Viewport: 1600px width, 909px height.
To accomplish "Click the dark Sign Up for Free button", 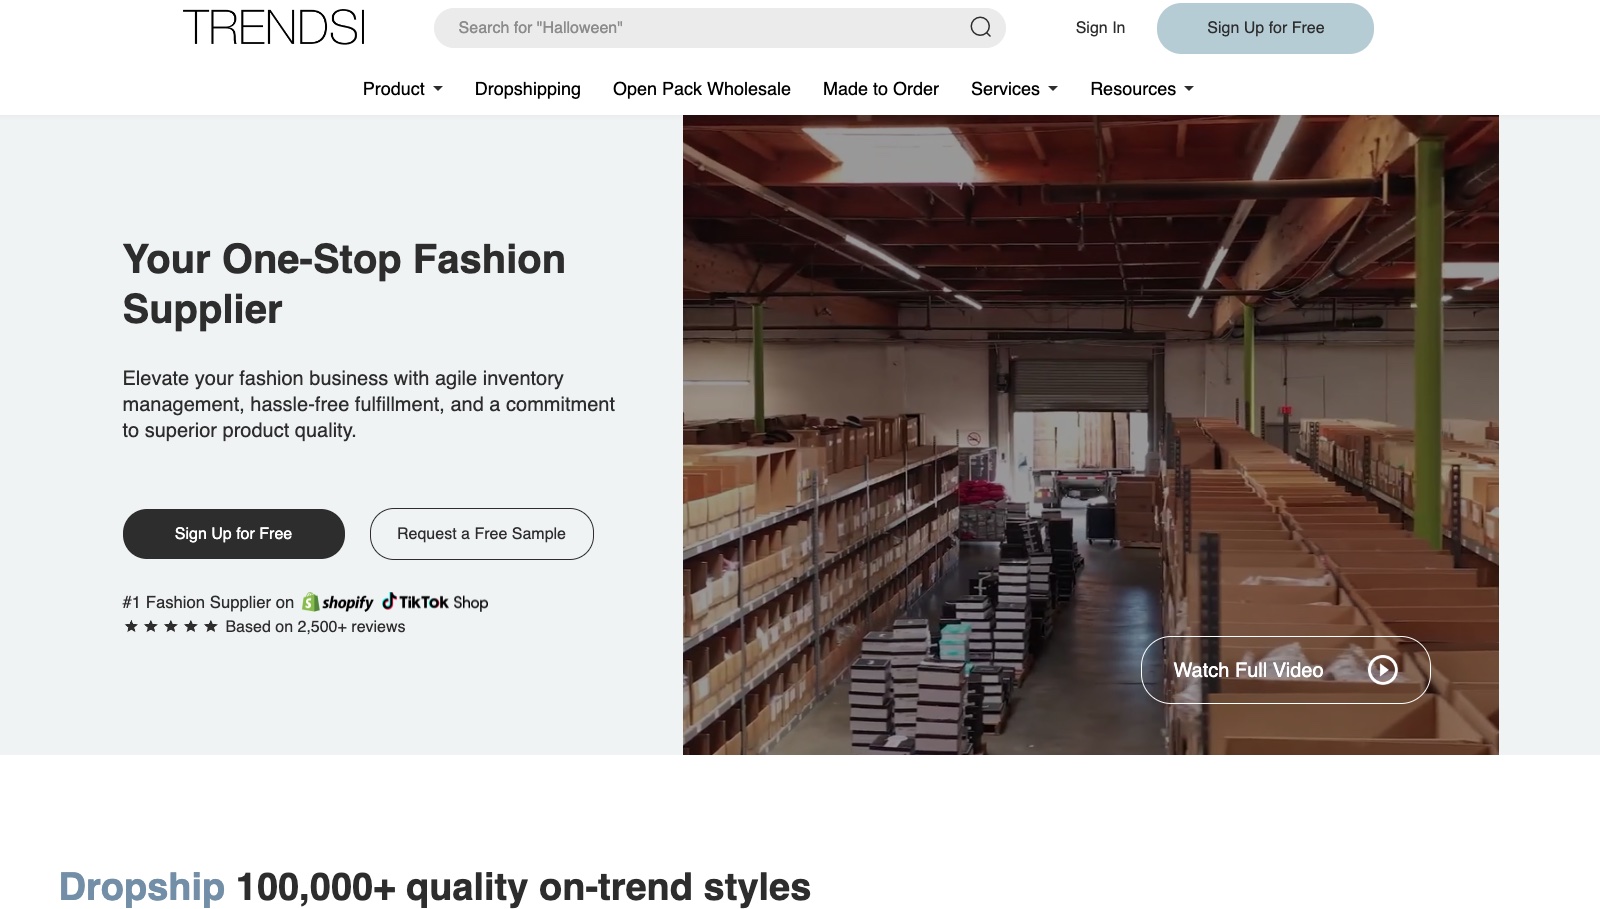I will click(234, 534).
